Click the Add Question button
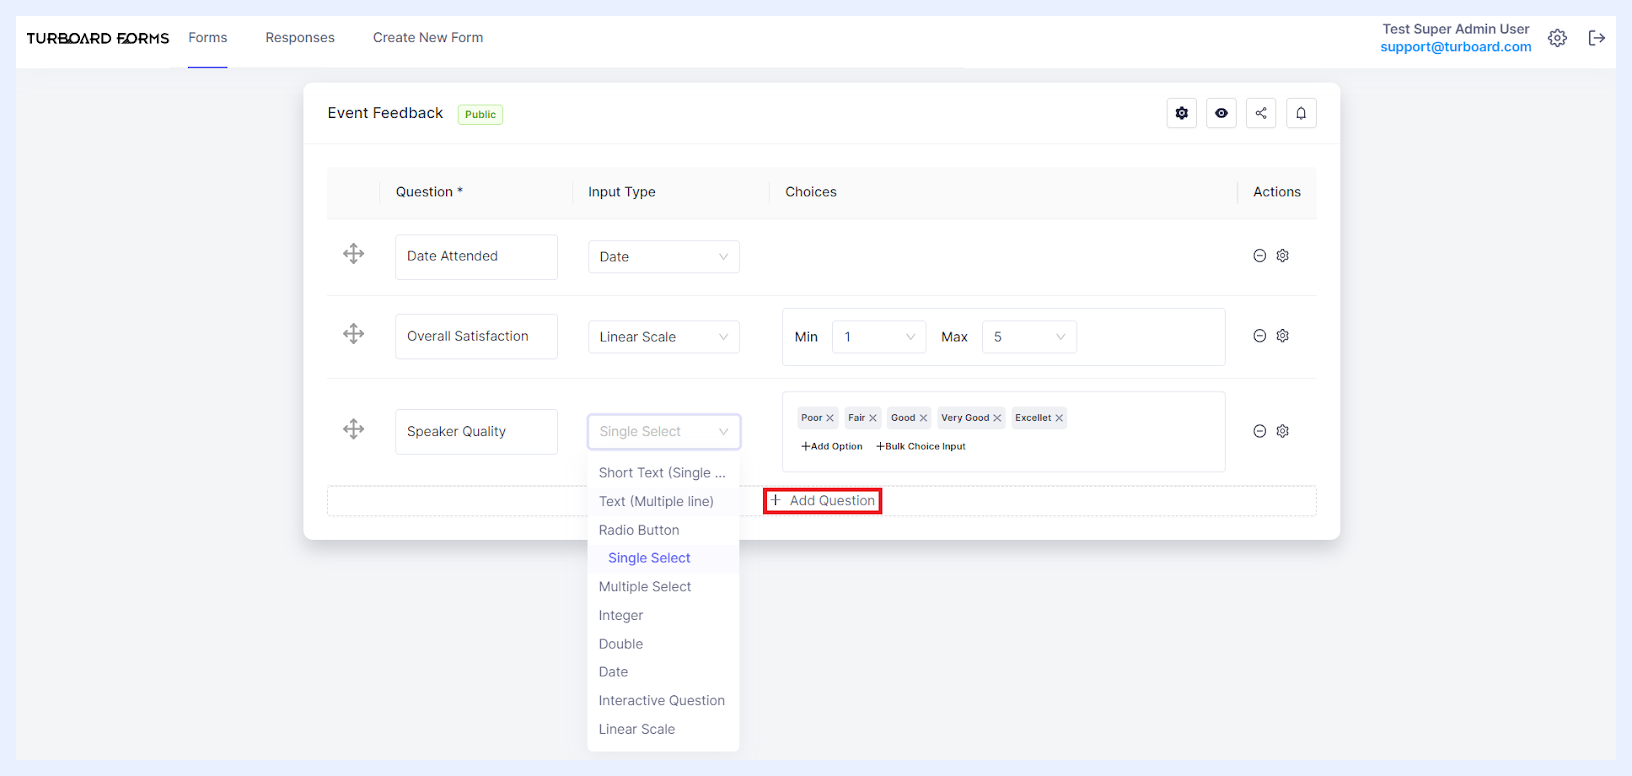The image size is (1632, 776). click(822, 501)
